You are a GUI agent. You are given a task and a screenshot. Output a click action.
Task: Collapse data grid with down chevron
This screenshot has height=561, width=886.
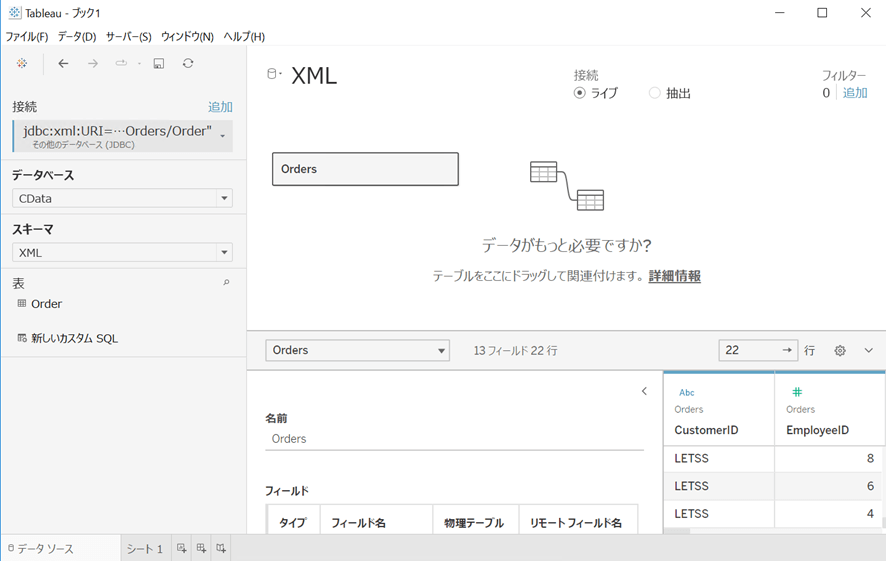click(x=868, y=351)
